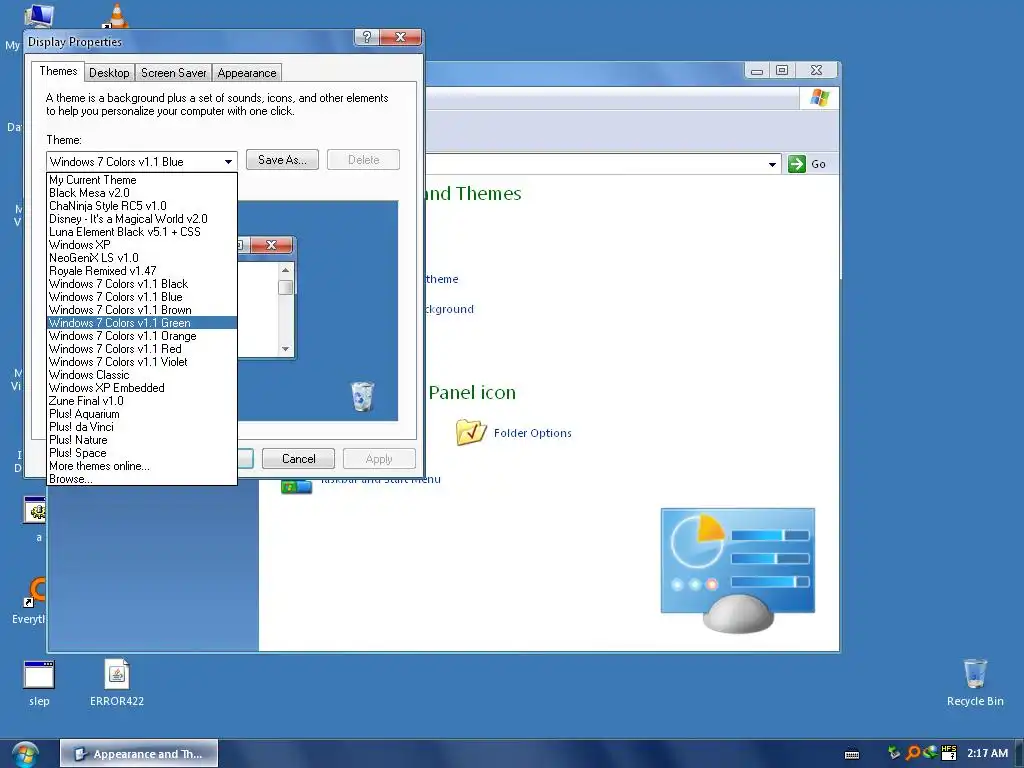Image resolution: width=1024 pixels, height=768 pixels.
Task: Select the Windows XP theme entry
Action: click(142, 245)
